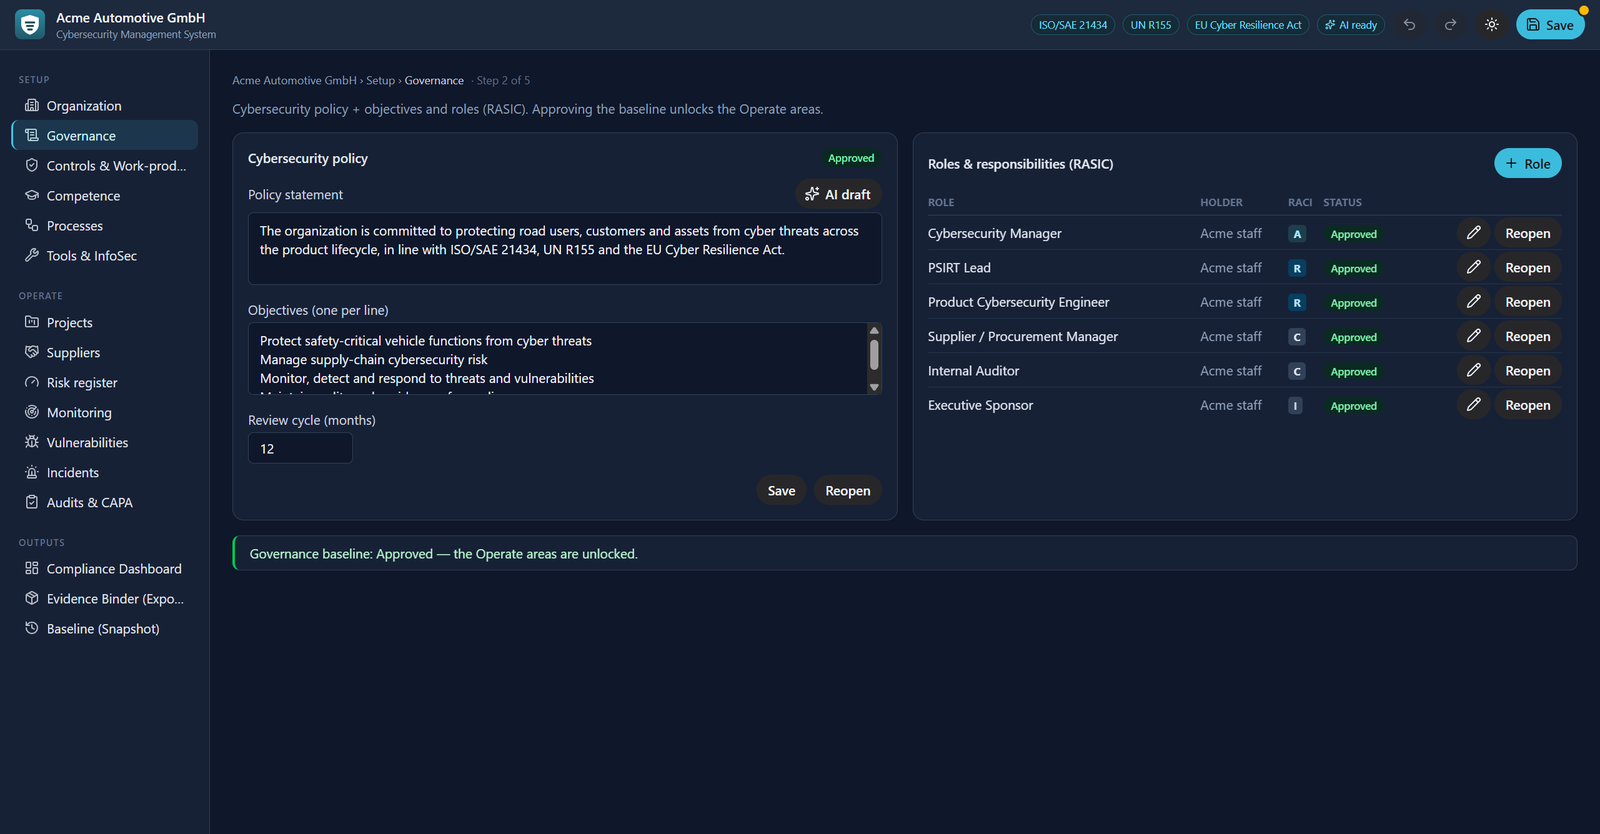The image size is (1600, 834).
Task: Click the R RACI badge for PSIRT Lead
Action: point(1297,268)
